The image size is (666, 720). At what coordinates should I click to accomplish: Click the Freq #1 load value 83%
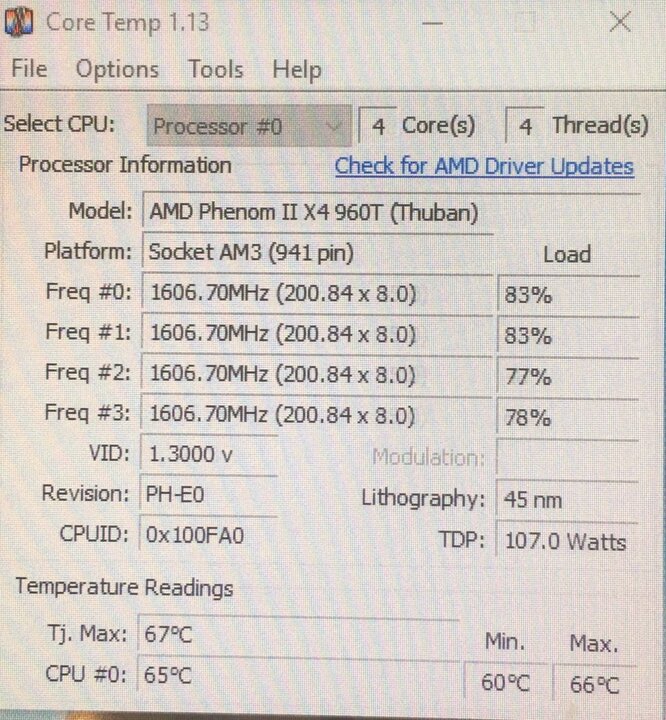point(568,336)
